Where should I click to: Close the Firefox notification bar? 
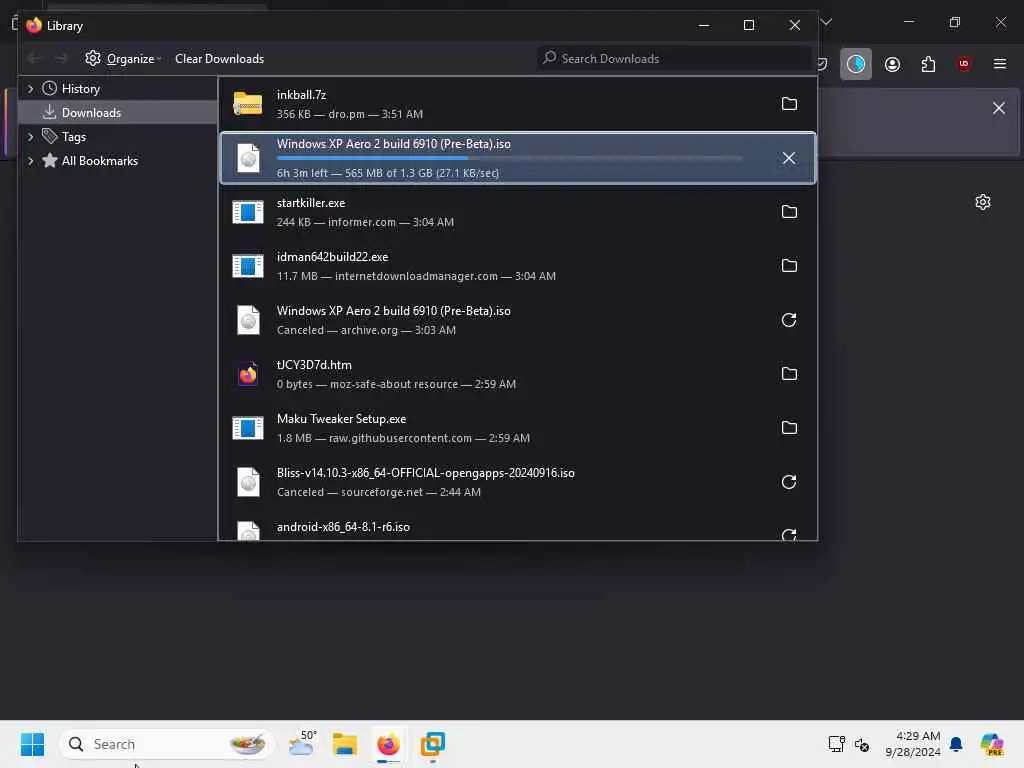pyautogui.click(x=999, y=108)
